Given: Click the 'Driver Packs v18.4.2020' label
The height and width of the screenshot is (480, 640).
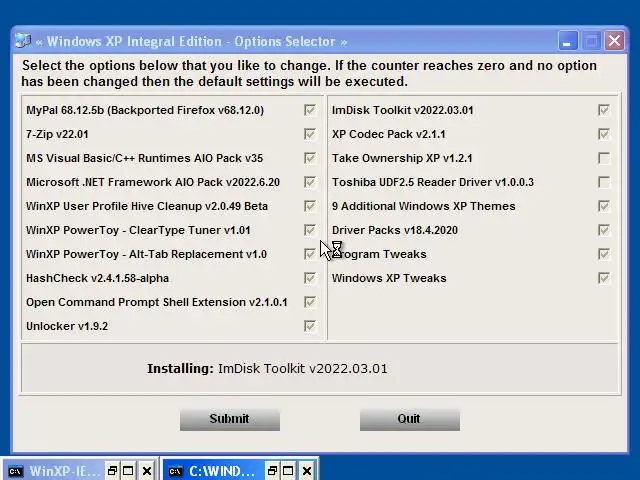Looking at the screenshot, I should pyautogui.click(x=395, y=230).
